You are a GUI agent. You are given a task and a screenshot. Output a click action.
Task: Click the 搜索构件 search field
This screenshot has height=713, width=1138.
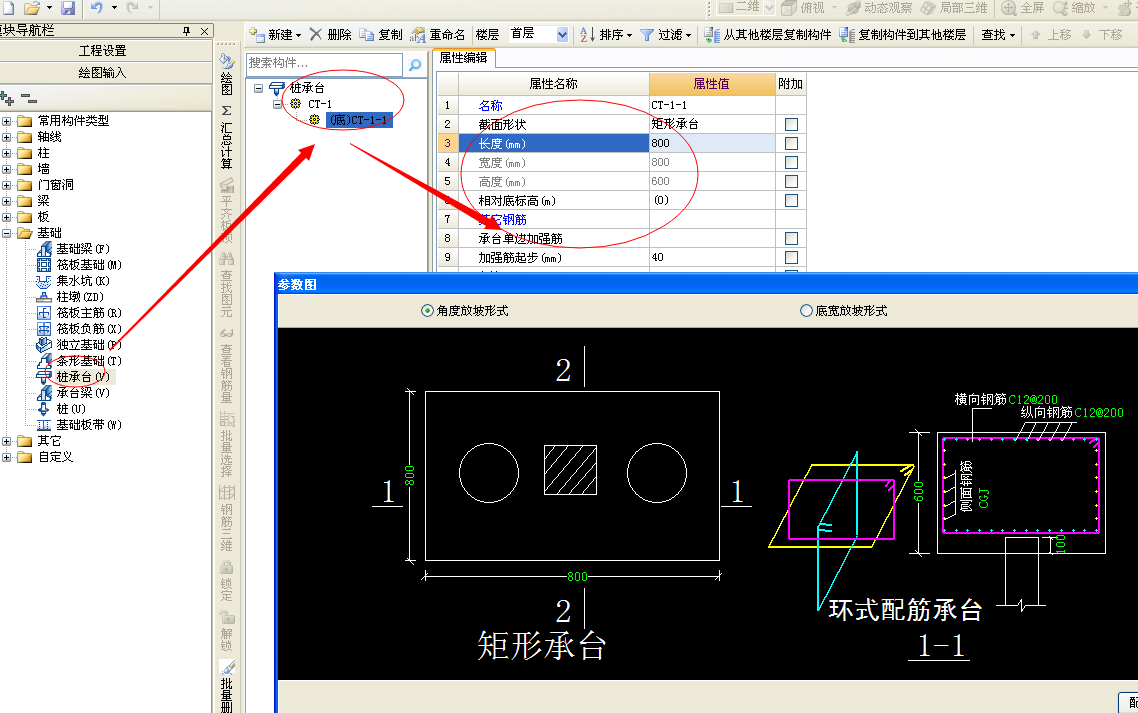[x=324, y=63]
